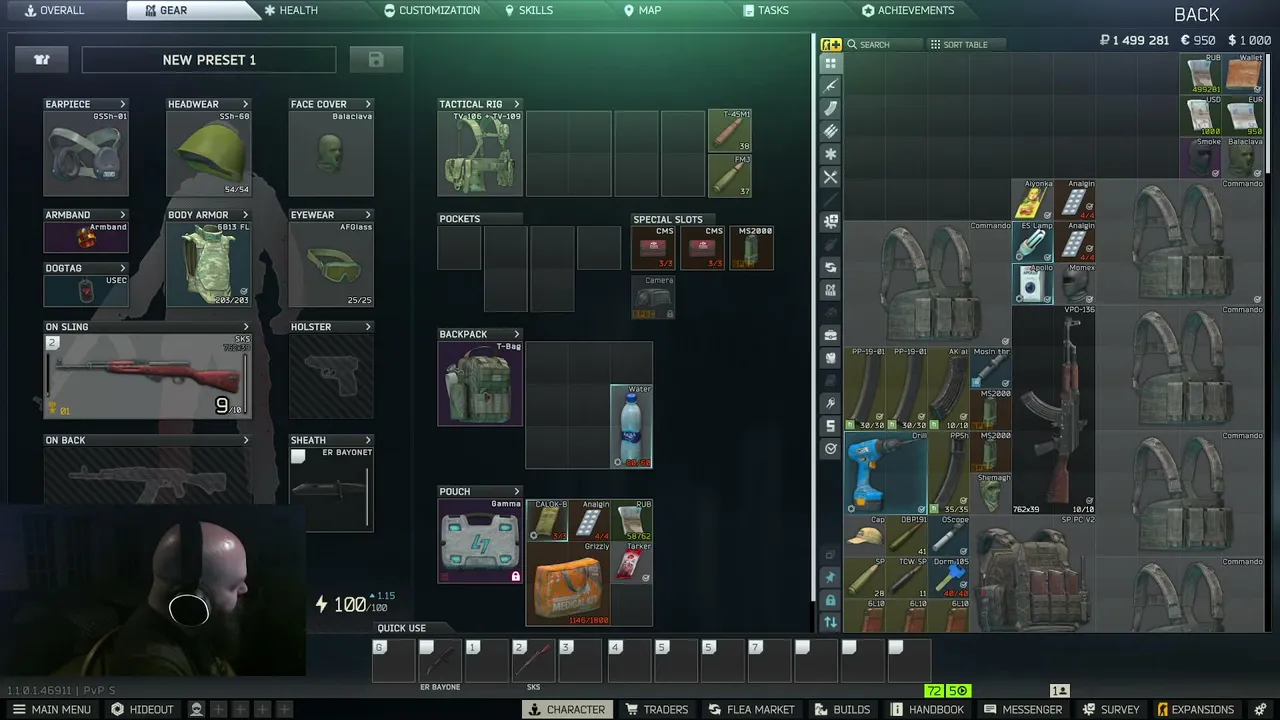
Task: Open the add stash tab yellow icon
Action: click(x=831, y=44)
